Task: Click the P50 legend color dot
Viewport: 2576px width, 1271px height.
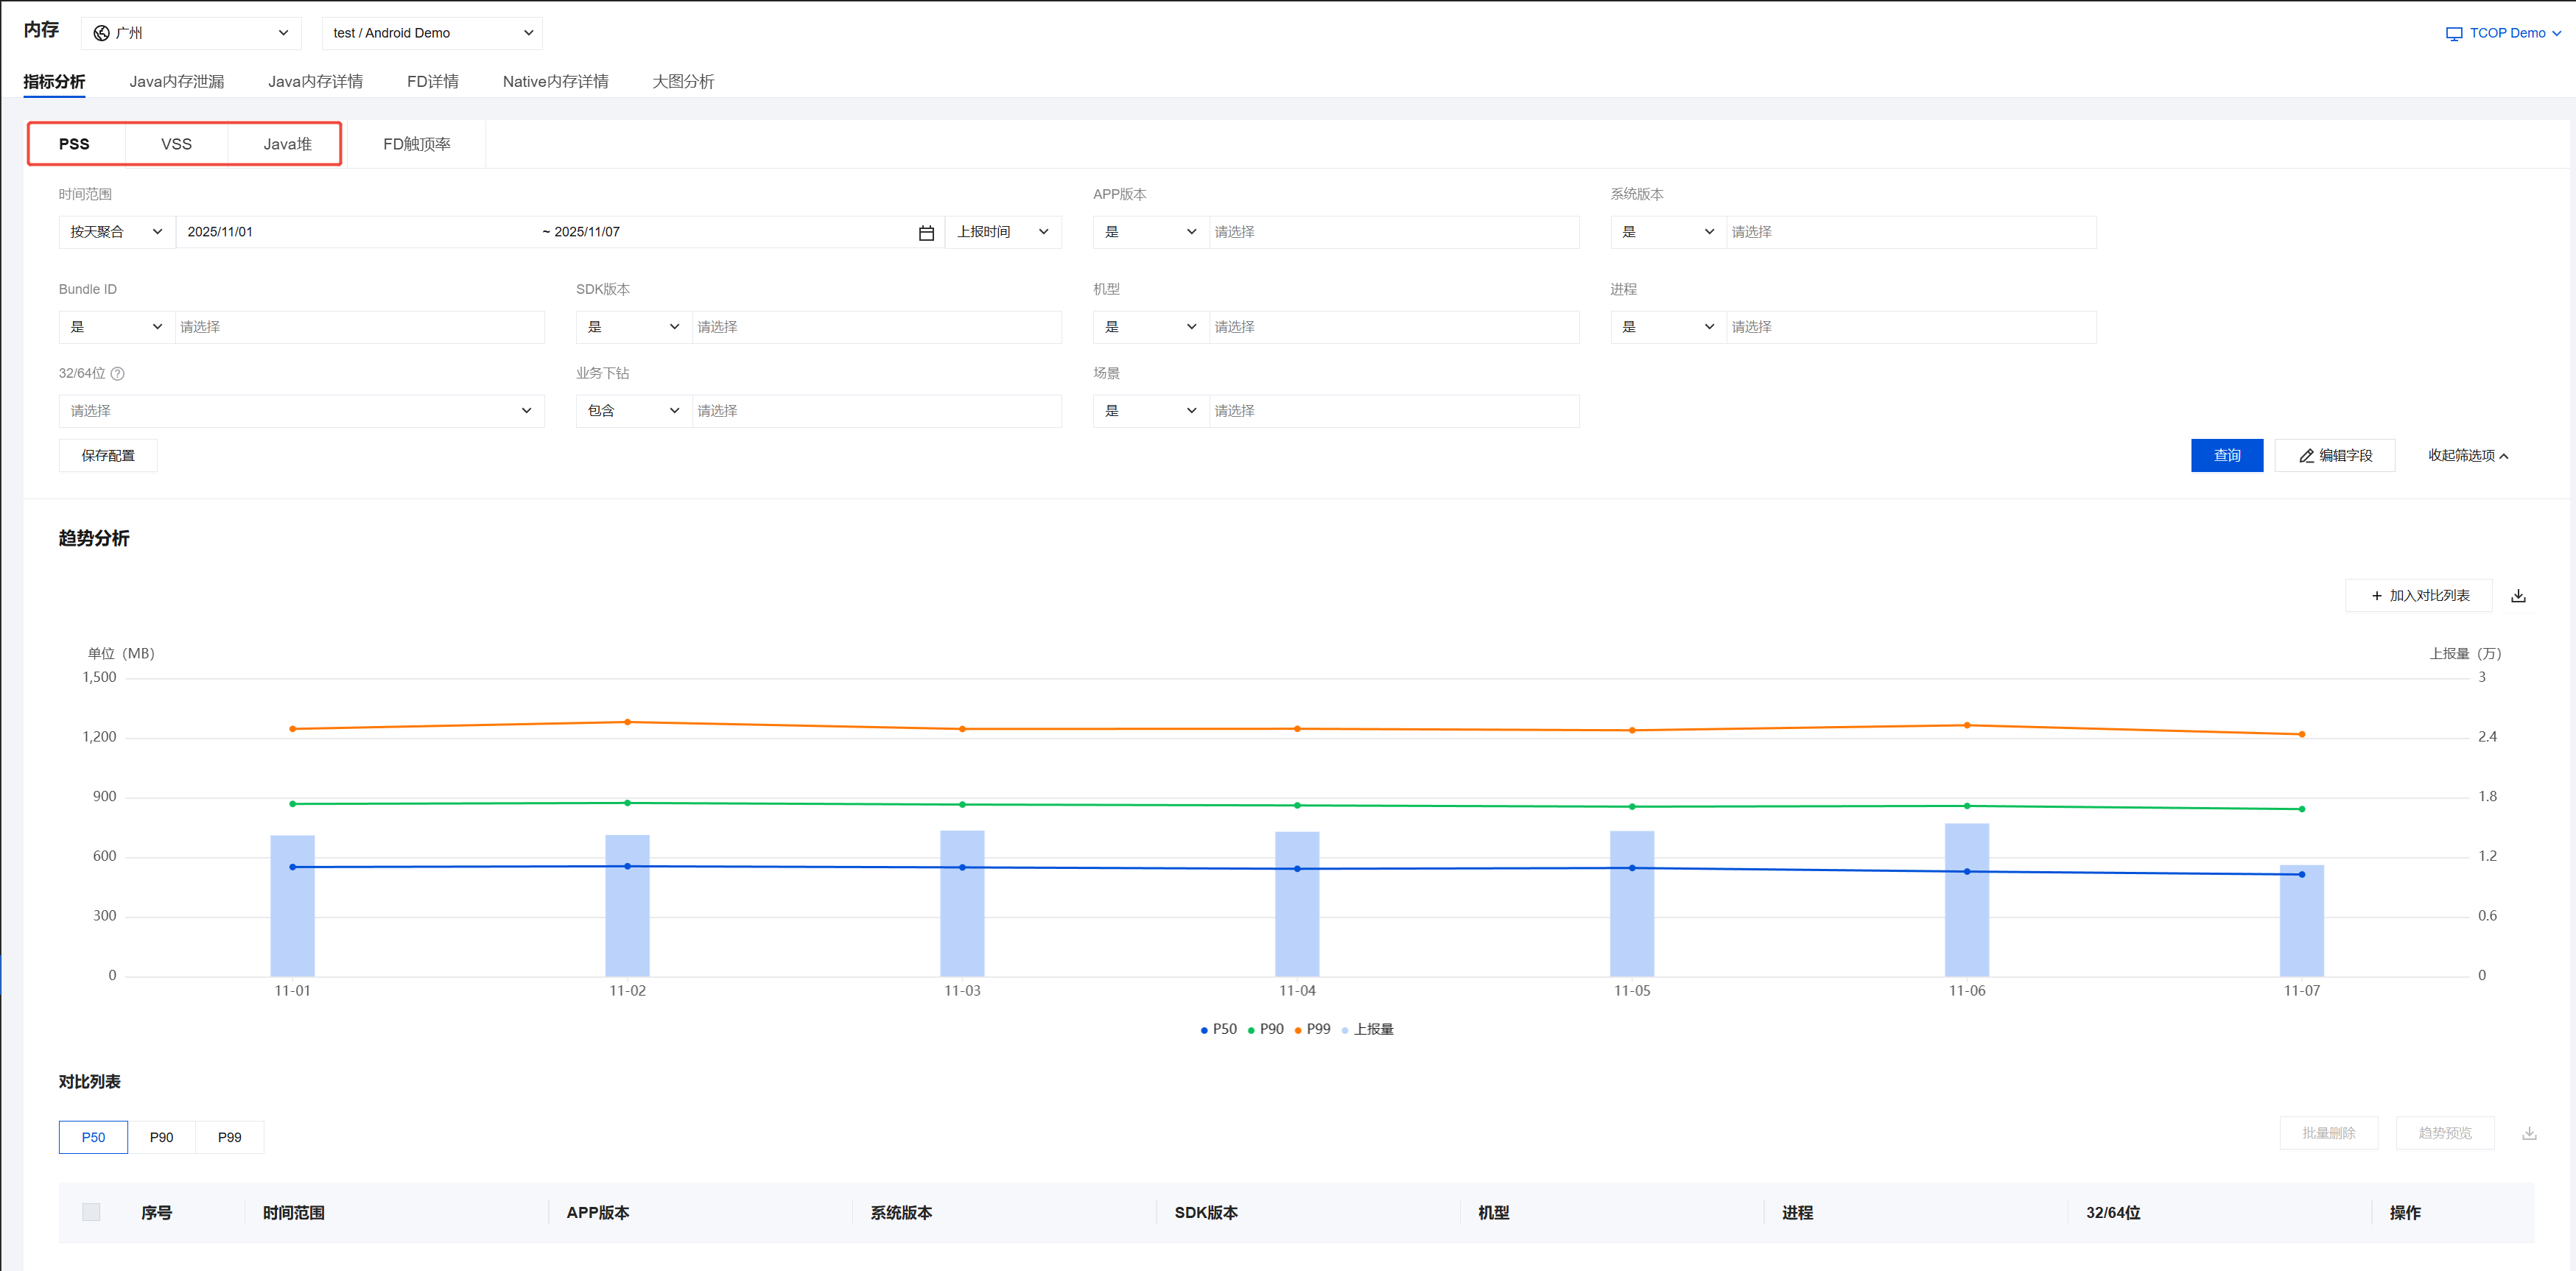Action: pyautogui.click(x=1203, y=1030)
